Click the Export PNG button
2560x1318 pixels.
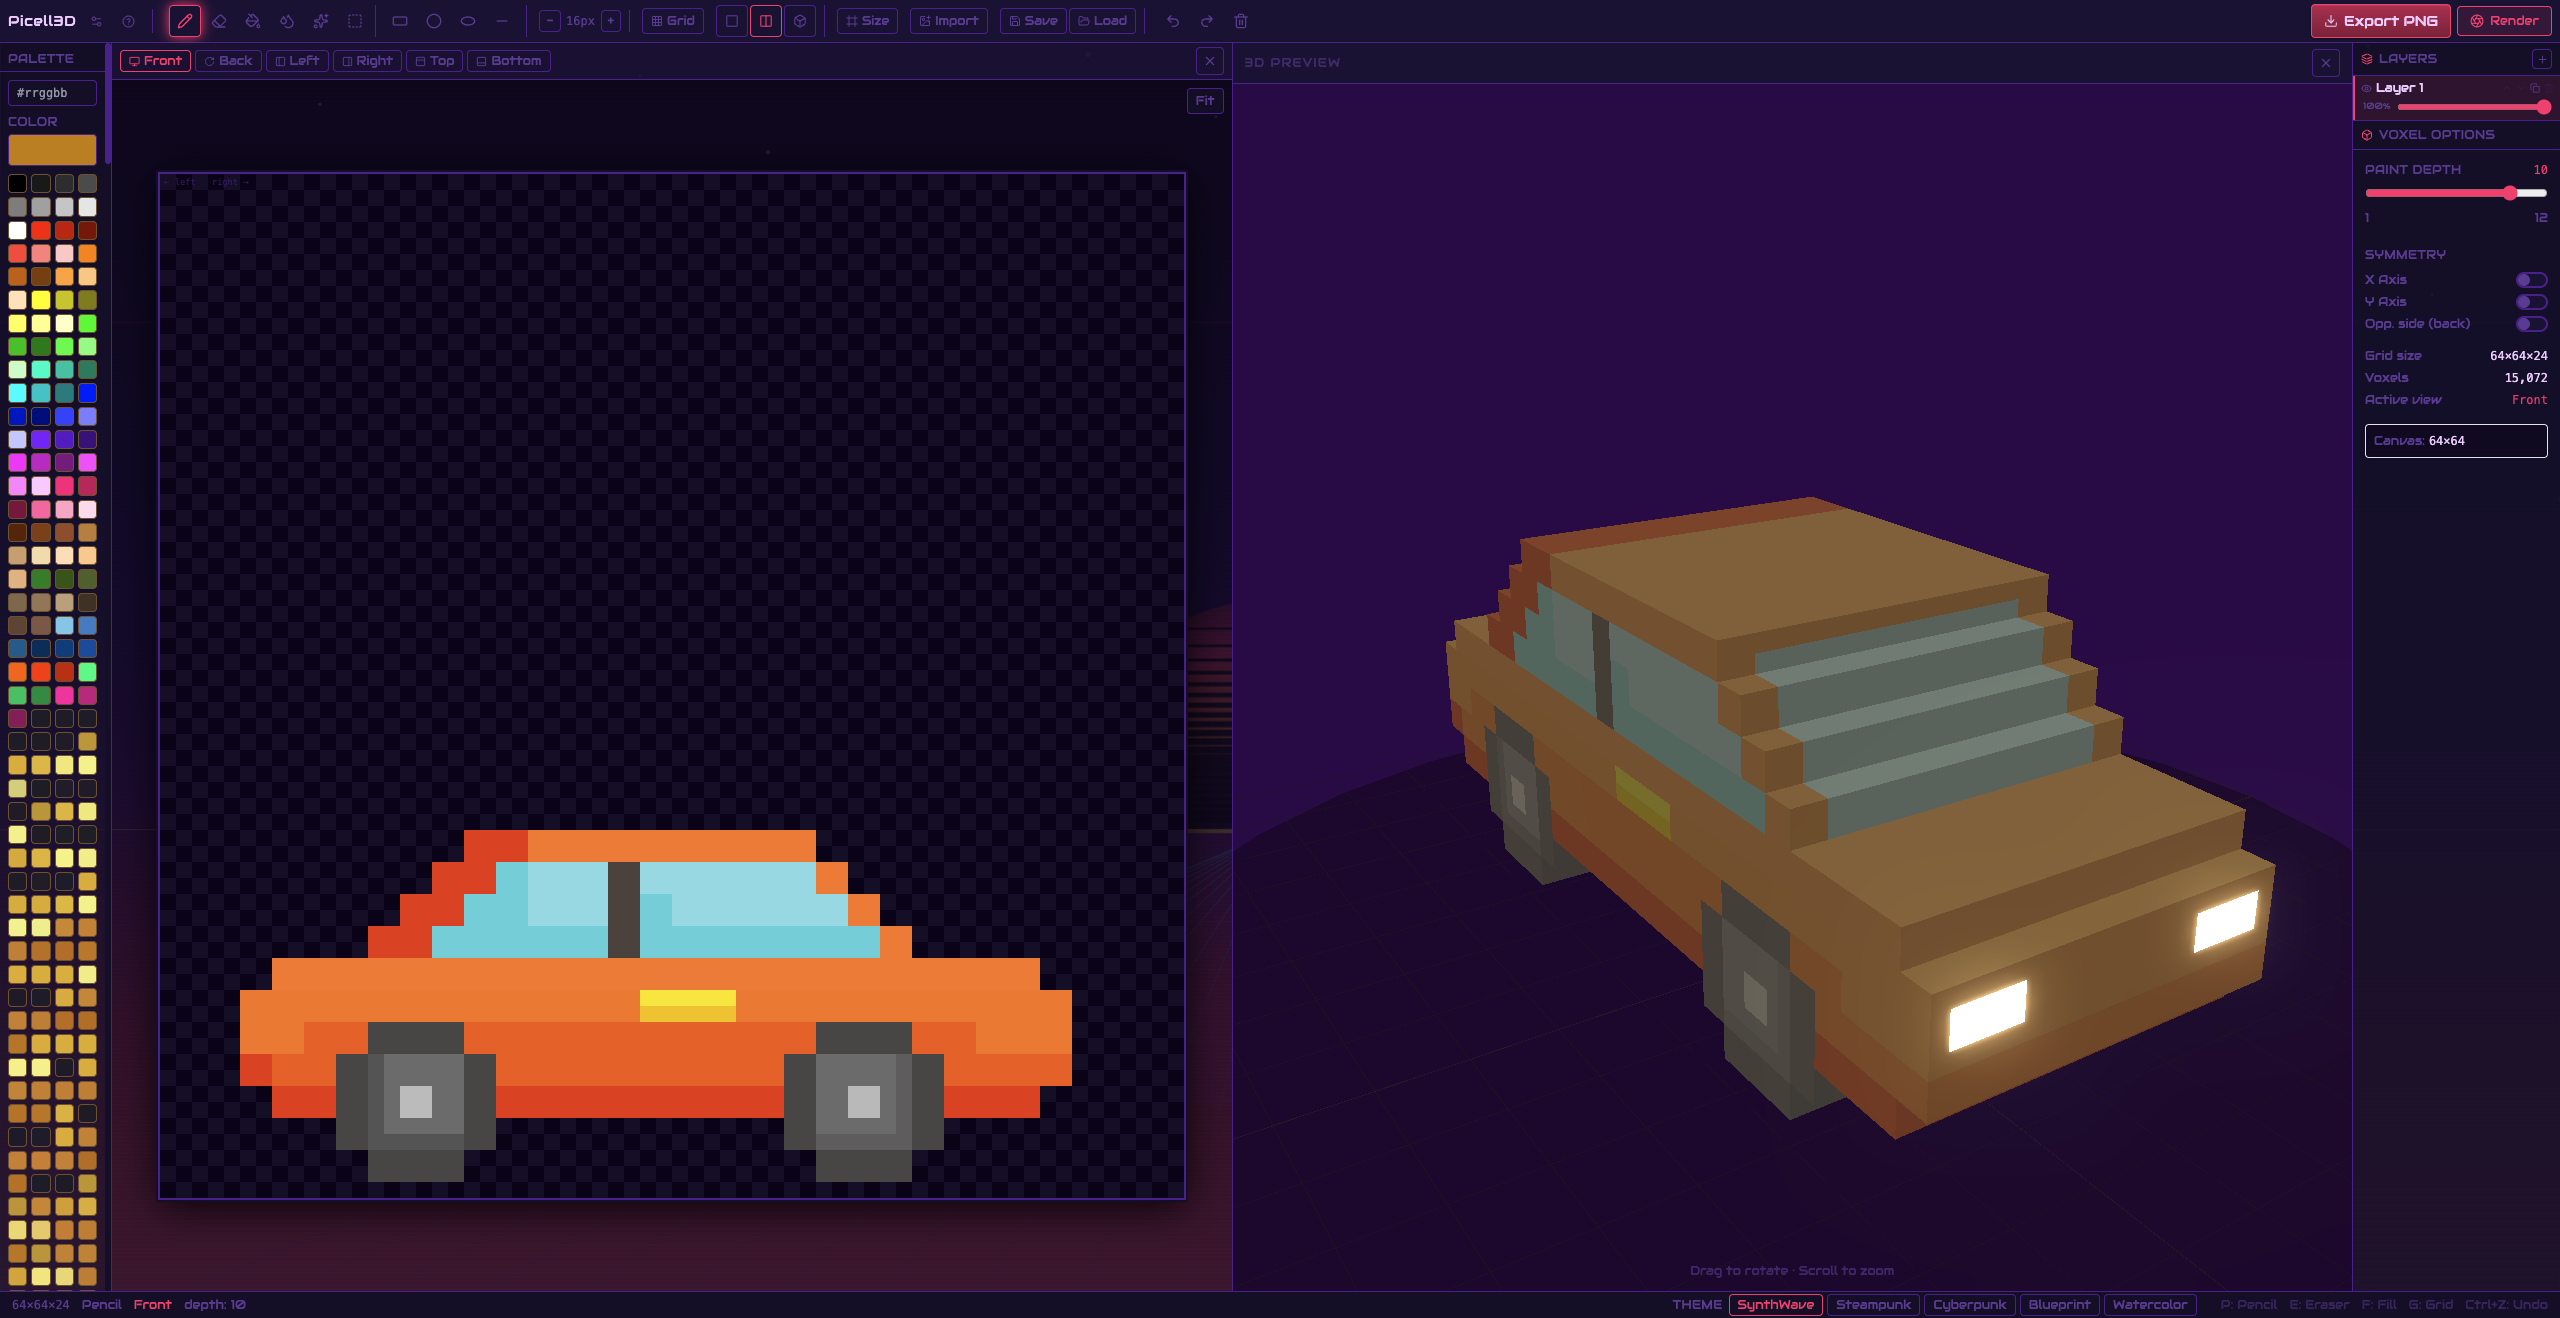[2380, 21]
